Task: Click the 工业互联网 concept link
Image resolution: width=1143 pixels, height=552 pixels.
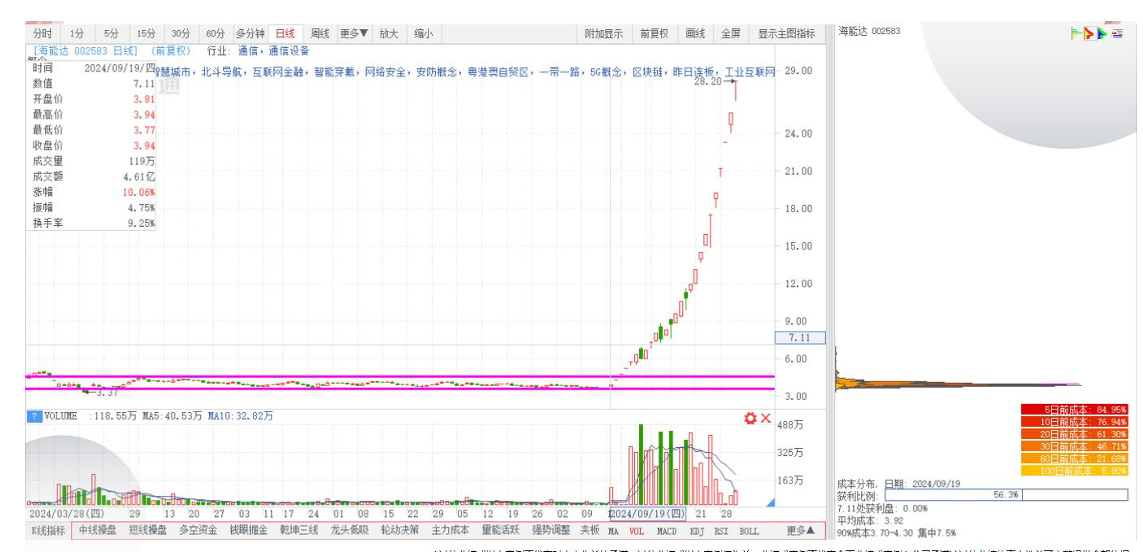Action: (x=749, y=73)
